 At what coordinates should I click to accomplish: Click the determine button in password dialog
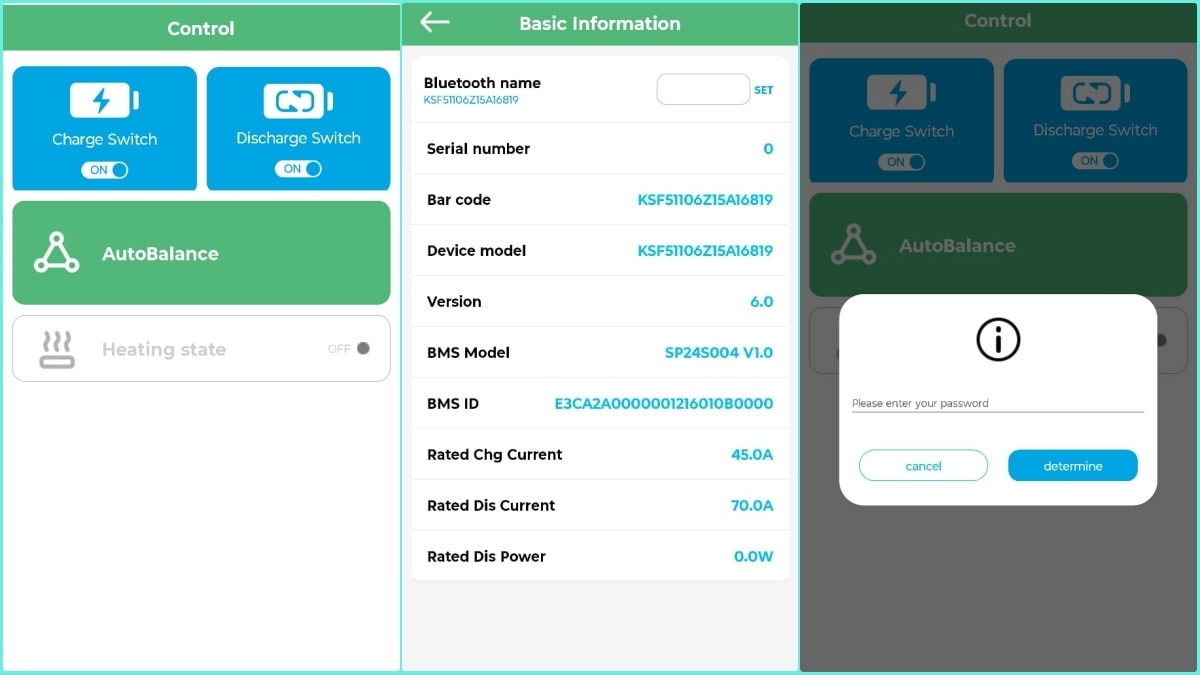[1073, 466]
